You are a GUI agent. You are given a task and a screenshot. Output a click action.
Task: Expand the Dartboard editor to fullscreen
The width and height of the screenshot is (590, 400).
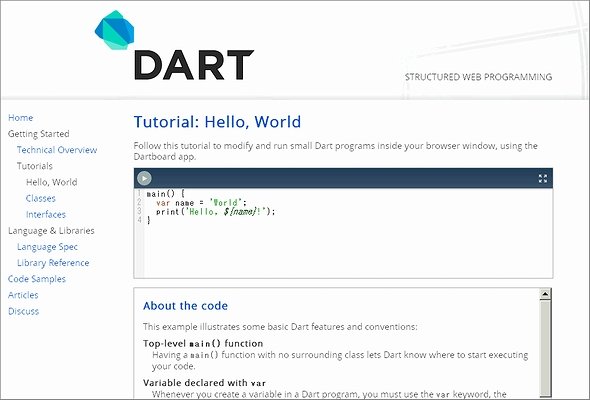click(543, 178)
